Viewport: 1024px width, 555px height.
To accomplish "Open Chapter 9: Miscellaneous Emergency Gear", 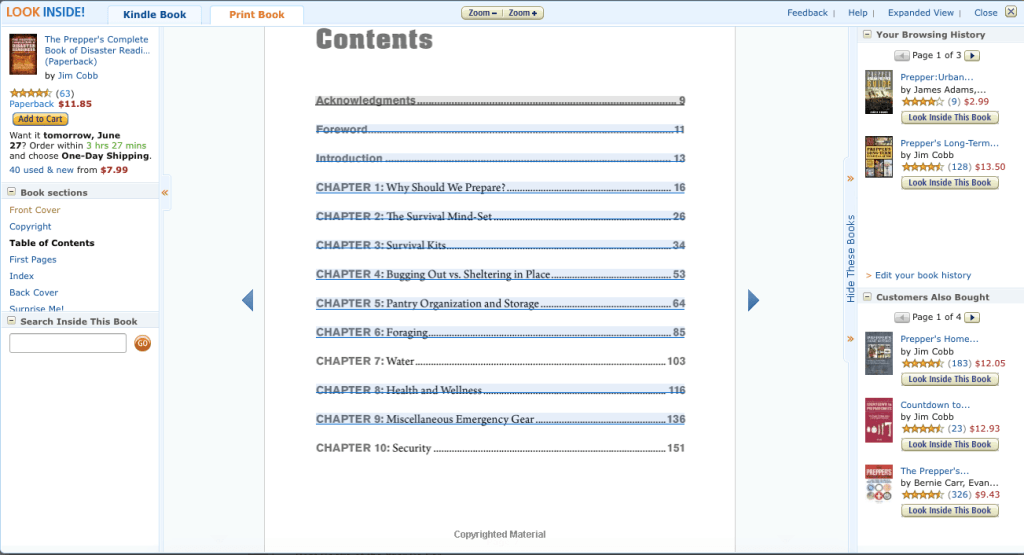I will 500,419.
